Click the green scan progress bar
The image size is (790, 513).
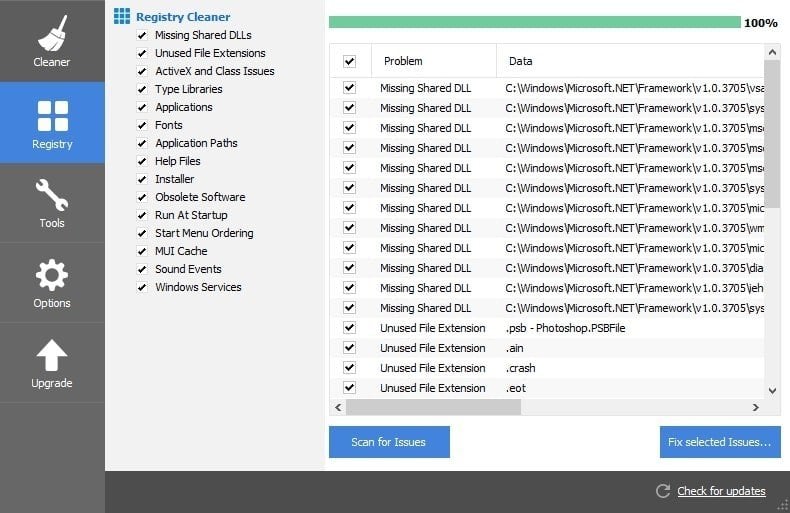point(535,22)
